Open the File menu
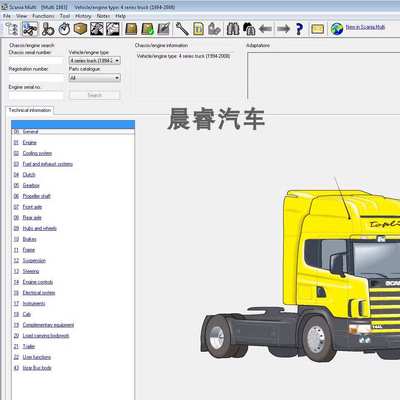 [x=7, y=16]
